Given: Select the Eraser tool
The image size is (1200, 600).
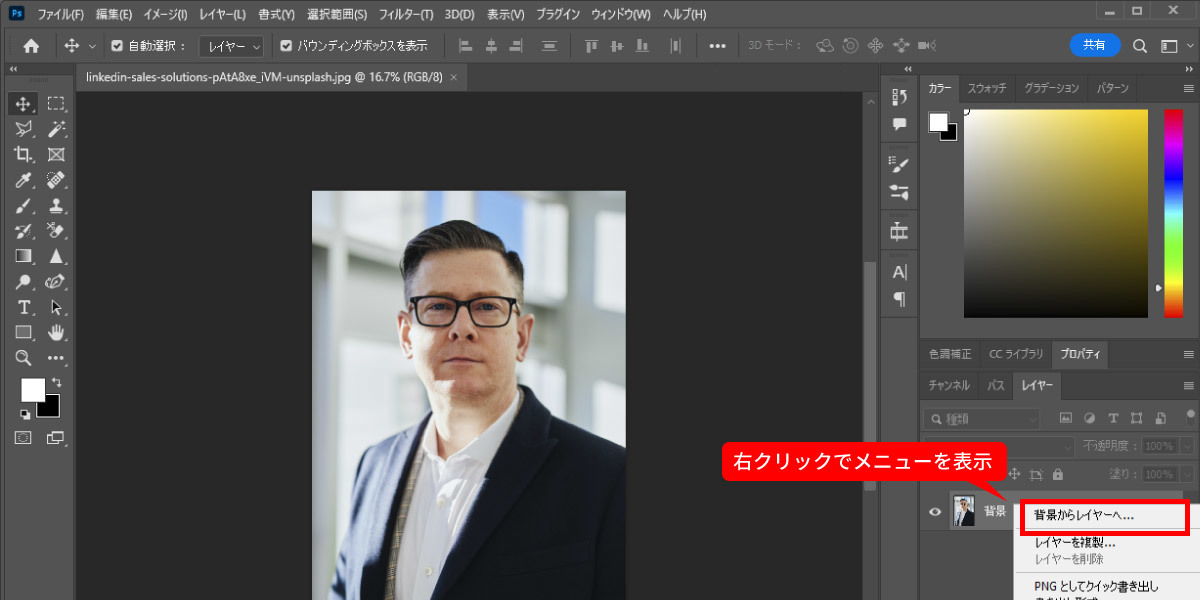Looking at the screenshot, I should pos(57,231).
